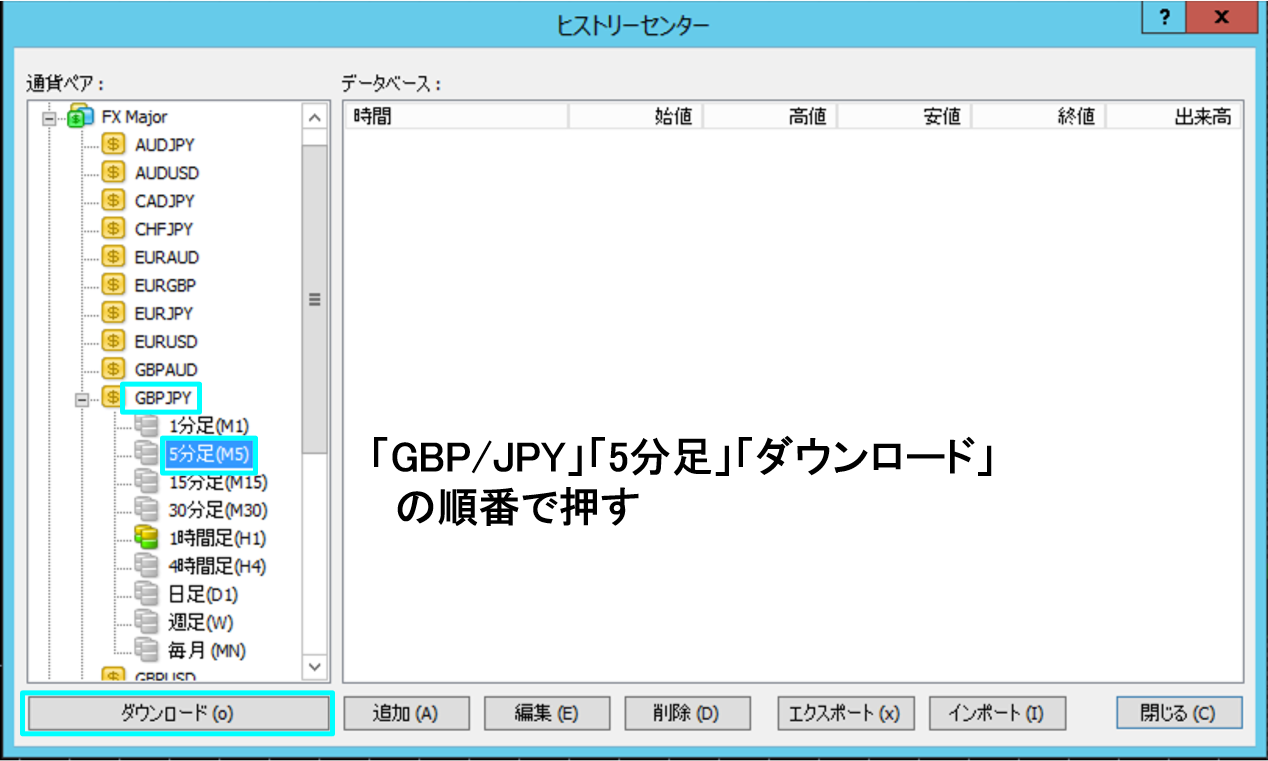Screen dimensions: 1268x761
Task: Collapse the FX Major tree node
Action: coord(48,118)
